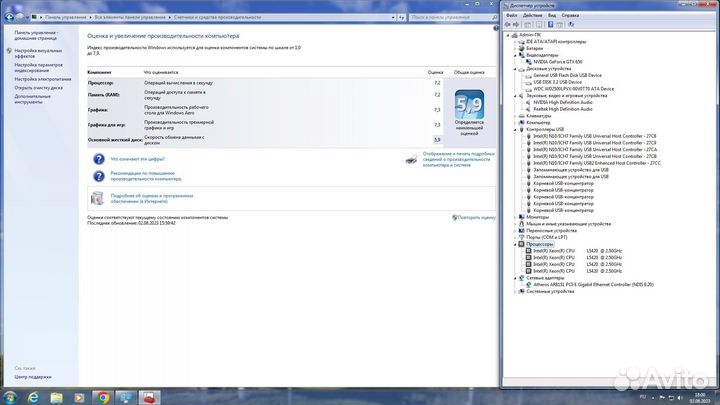Click Forward arrow in Device Manager toolbar

tap(516, 24)
